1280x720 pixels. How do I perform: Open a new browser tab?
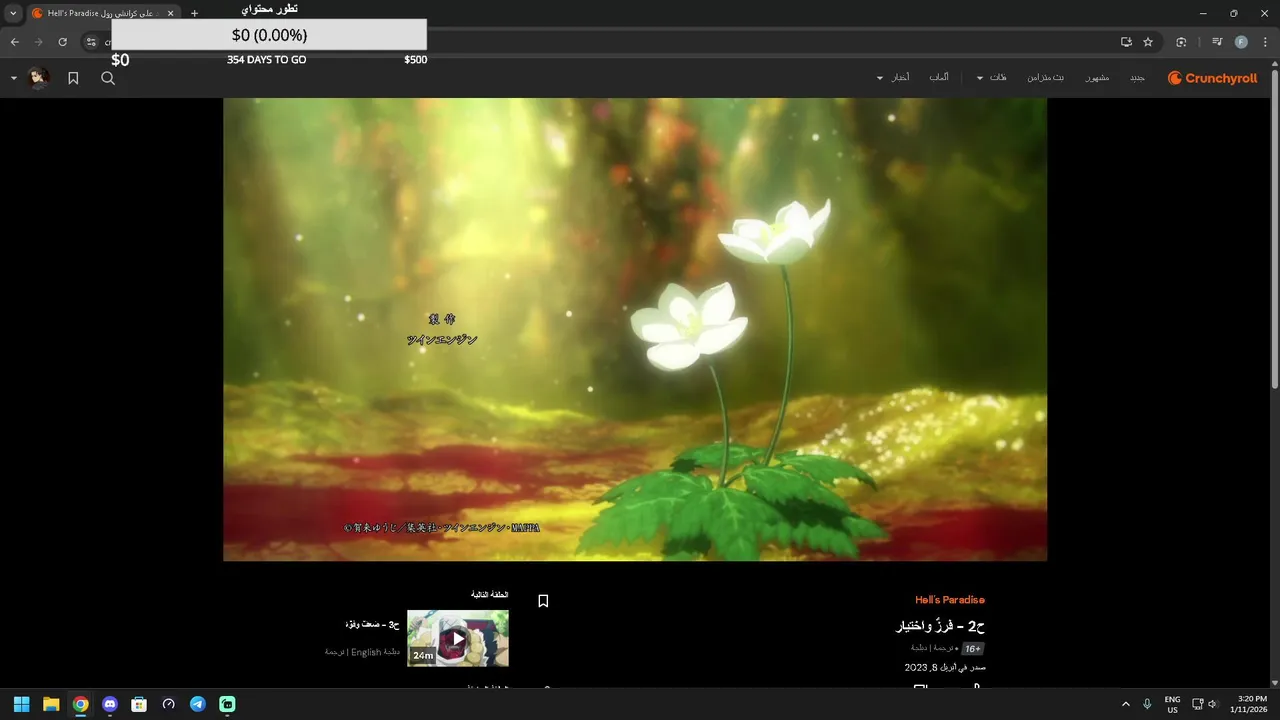click(194, 13)
